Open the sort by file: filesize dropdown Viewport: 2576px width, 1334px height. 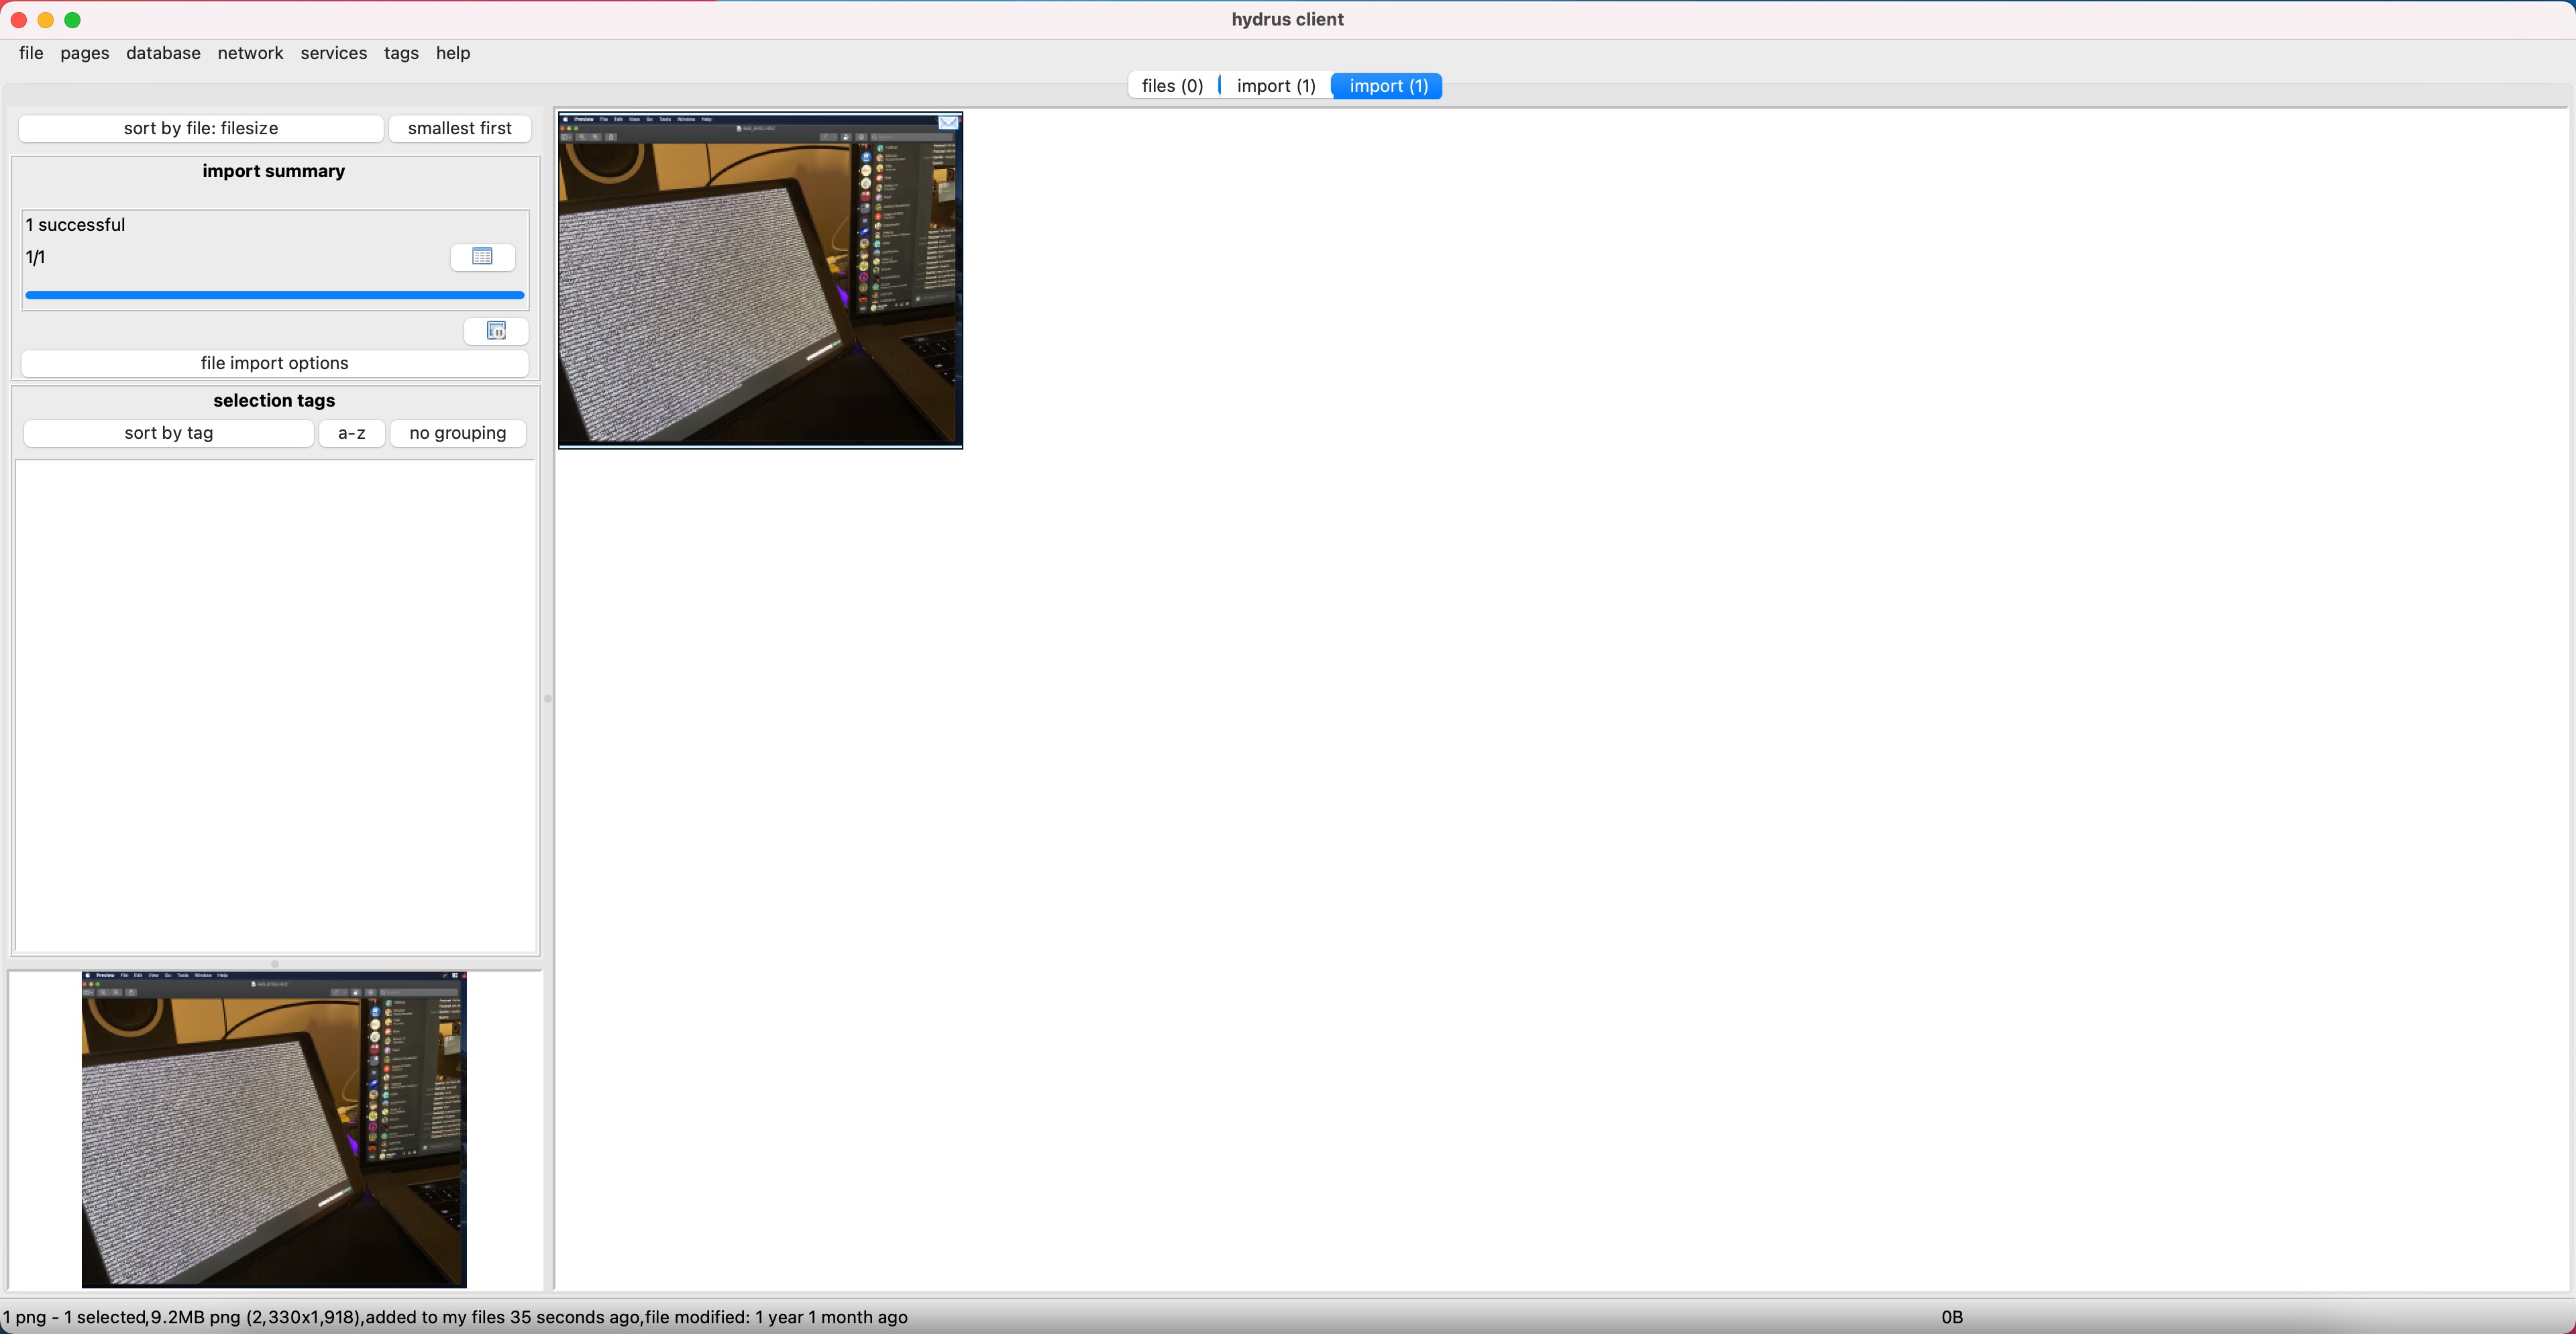pyautogui.click(x=202, y=128)
